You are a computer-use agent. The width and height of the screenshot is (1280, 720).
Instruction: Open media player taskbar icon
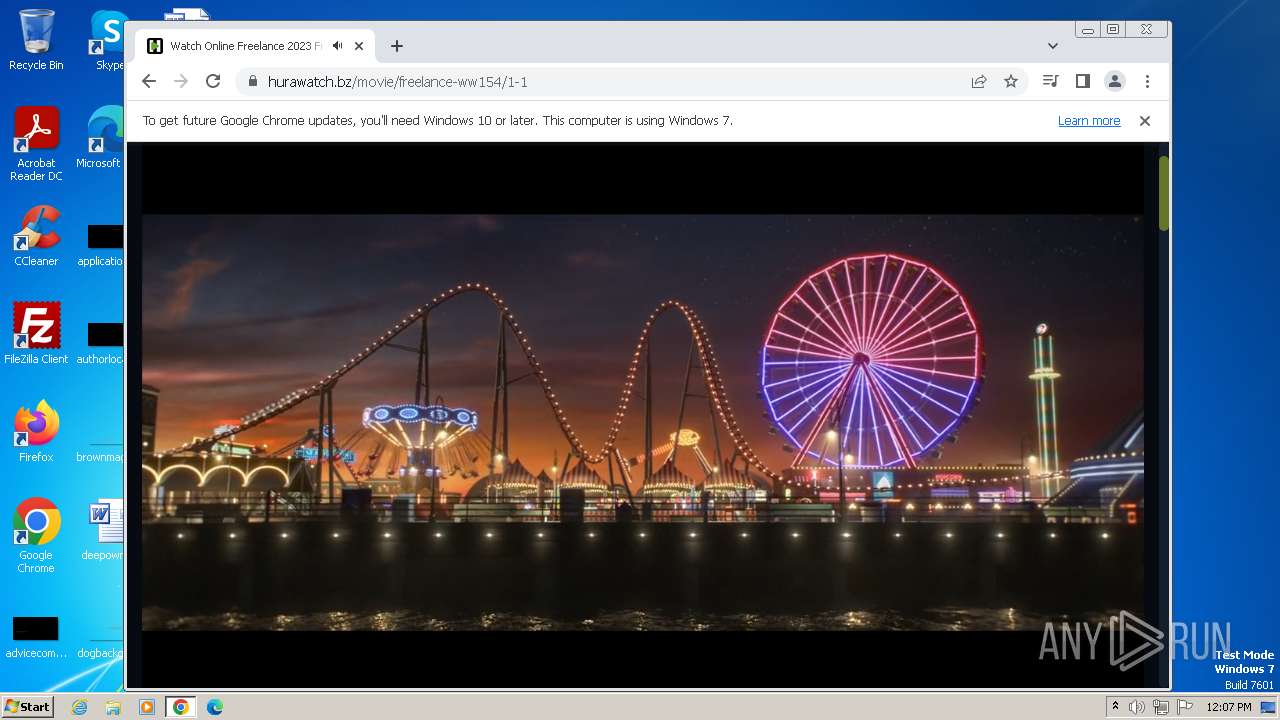click(147, 707)
